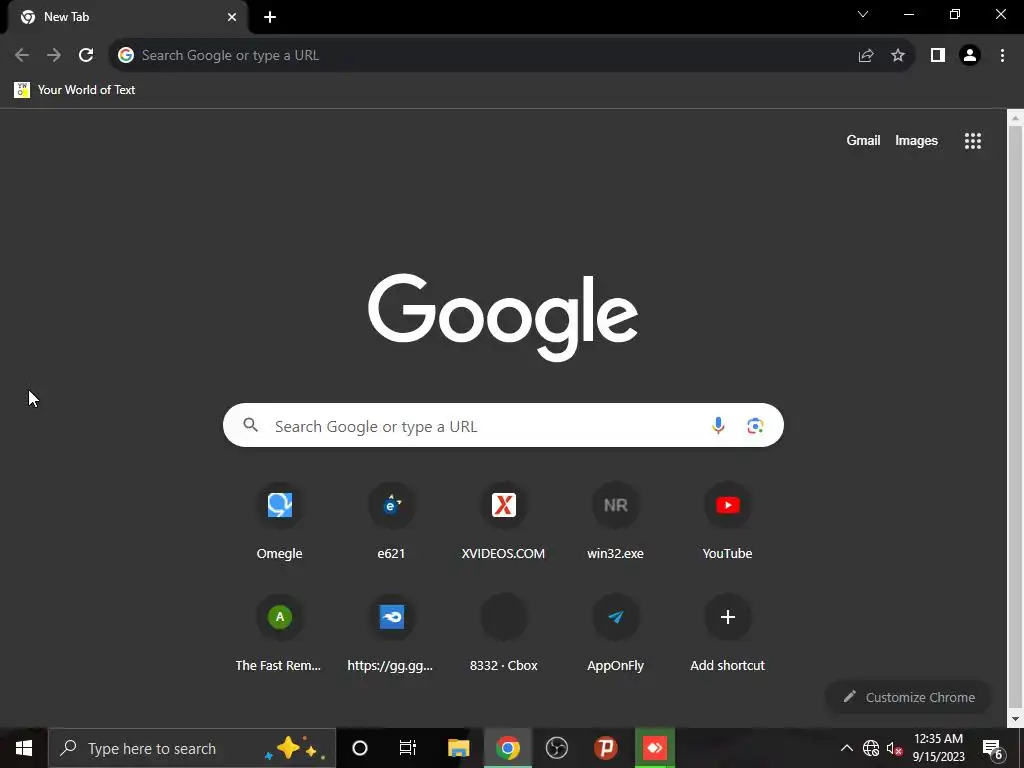The width and height of the screenshot is (1024, 768).
Task: Click the taskbar search box
Action: coord(192,748)
